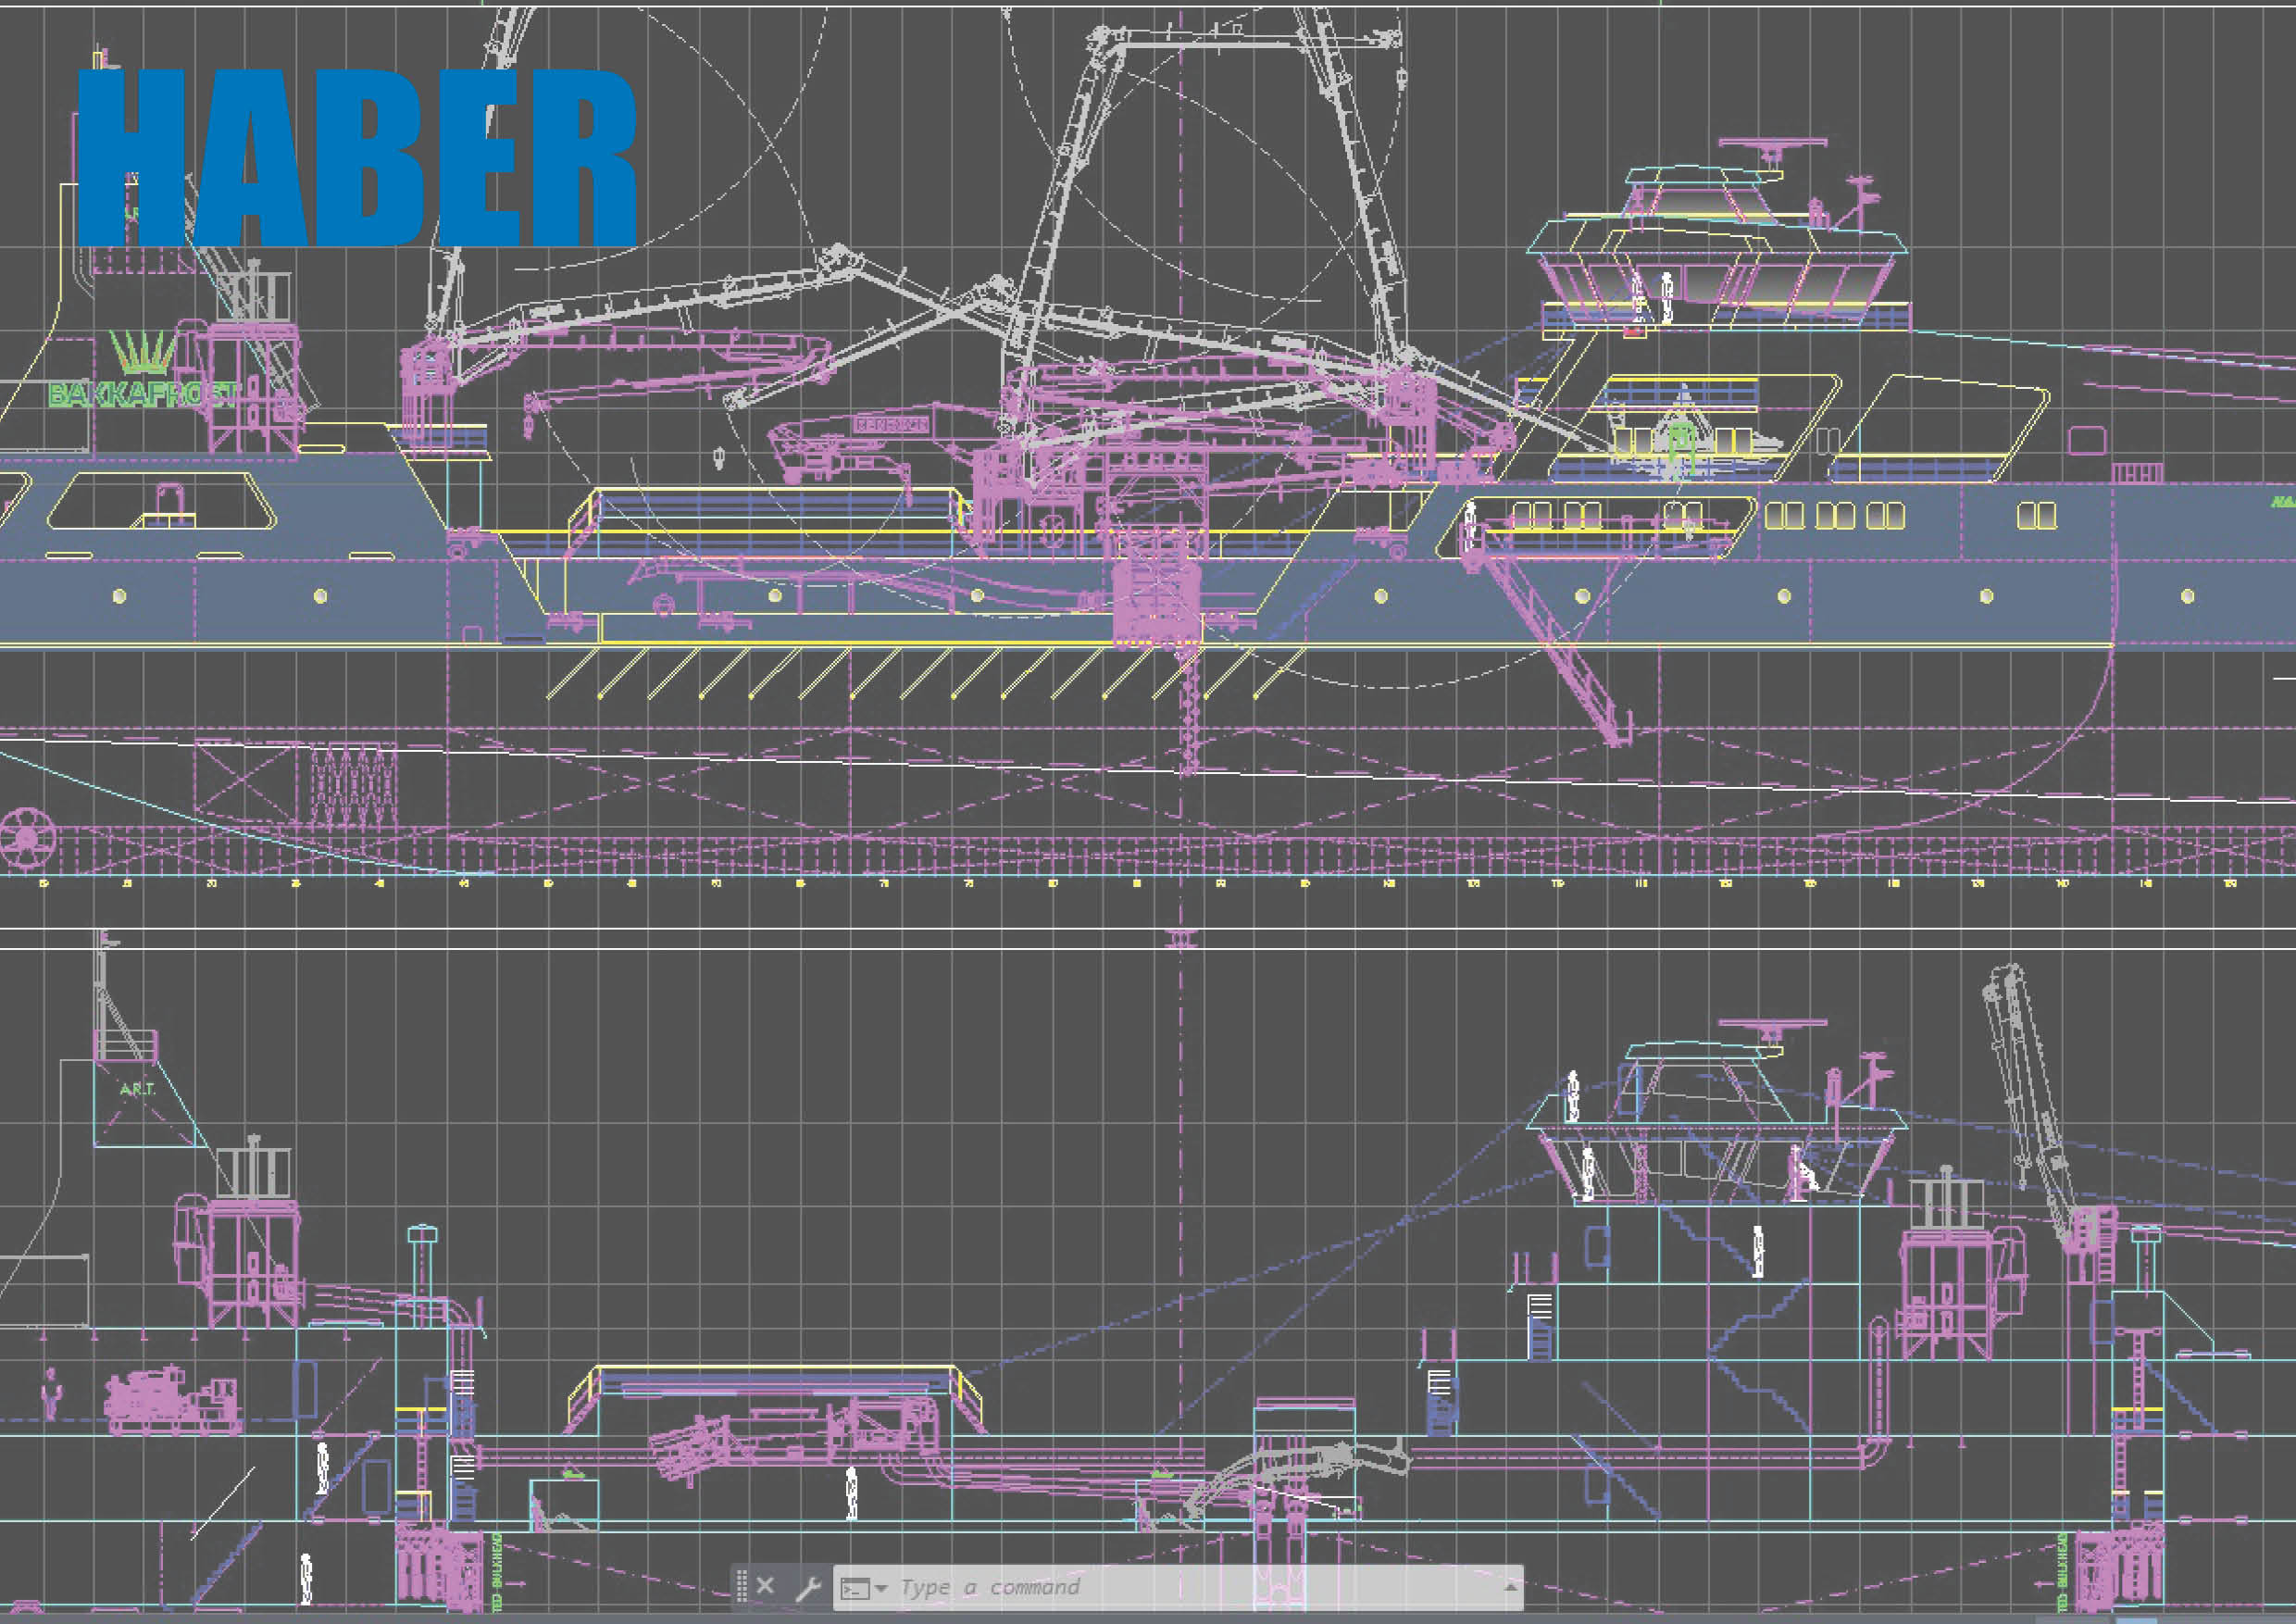Click the green BAKKAFROST logo text
The width and height of the screenshot is (2296, 1624).
click(140, 394)
